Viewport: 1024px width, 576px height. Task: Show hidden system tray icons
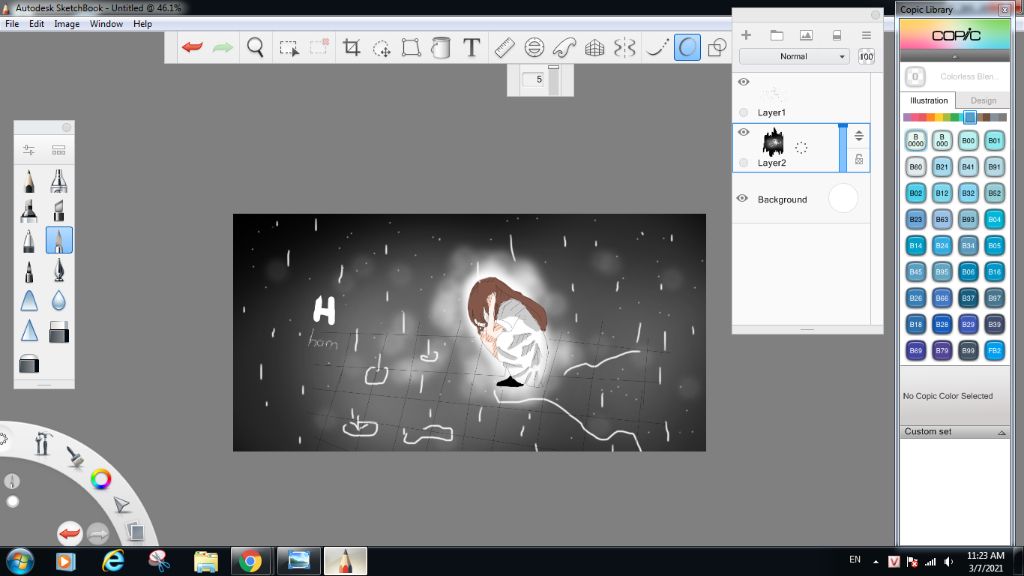[x=876, y=562]
